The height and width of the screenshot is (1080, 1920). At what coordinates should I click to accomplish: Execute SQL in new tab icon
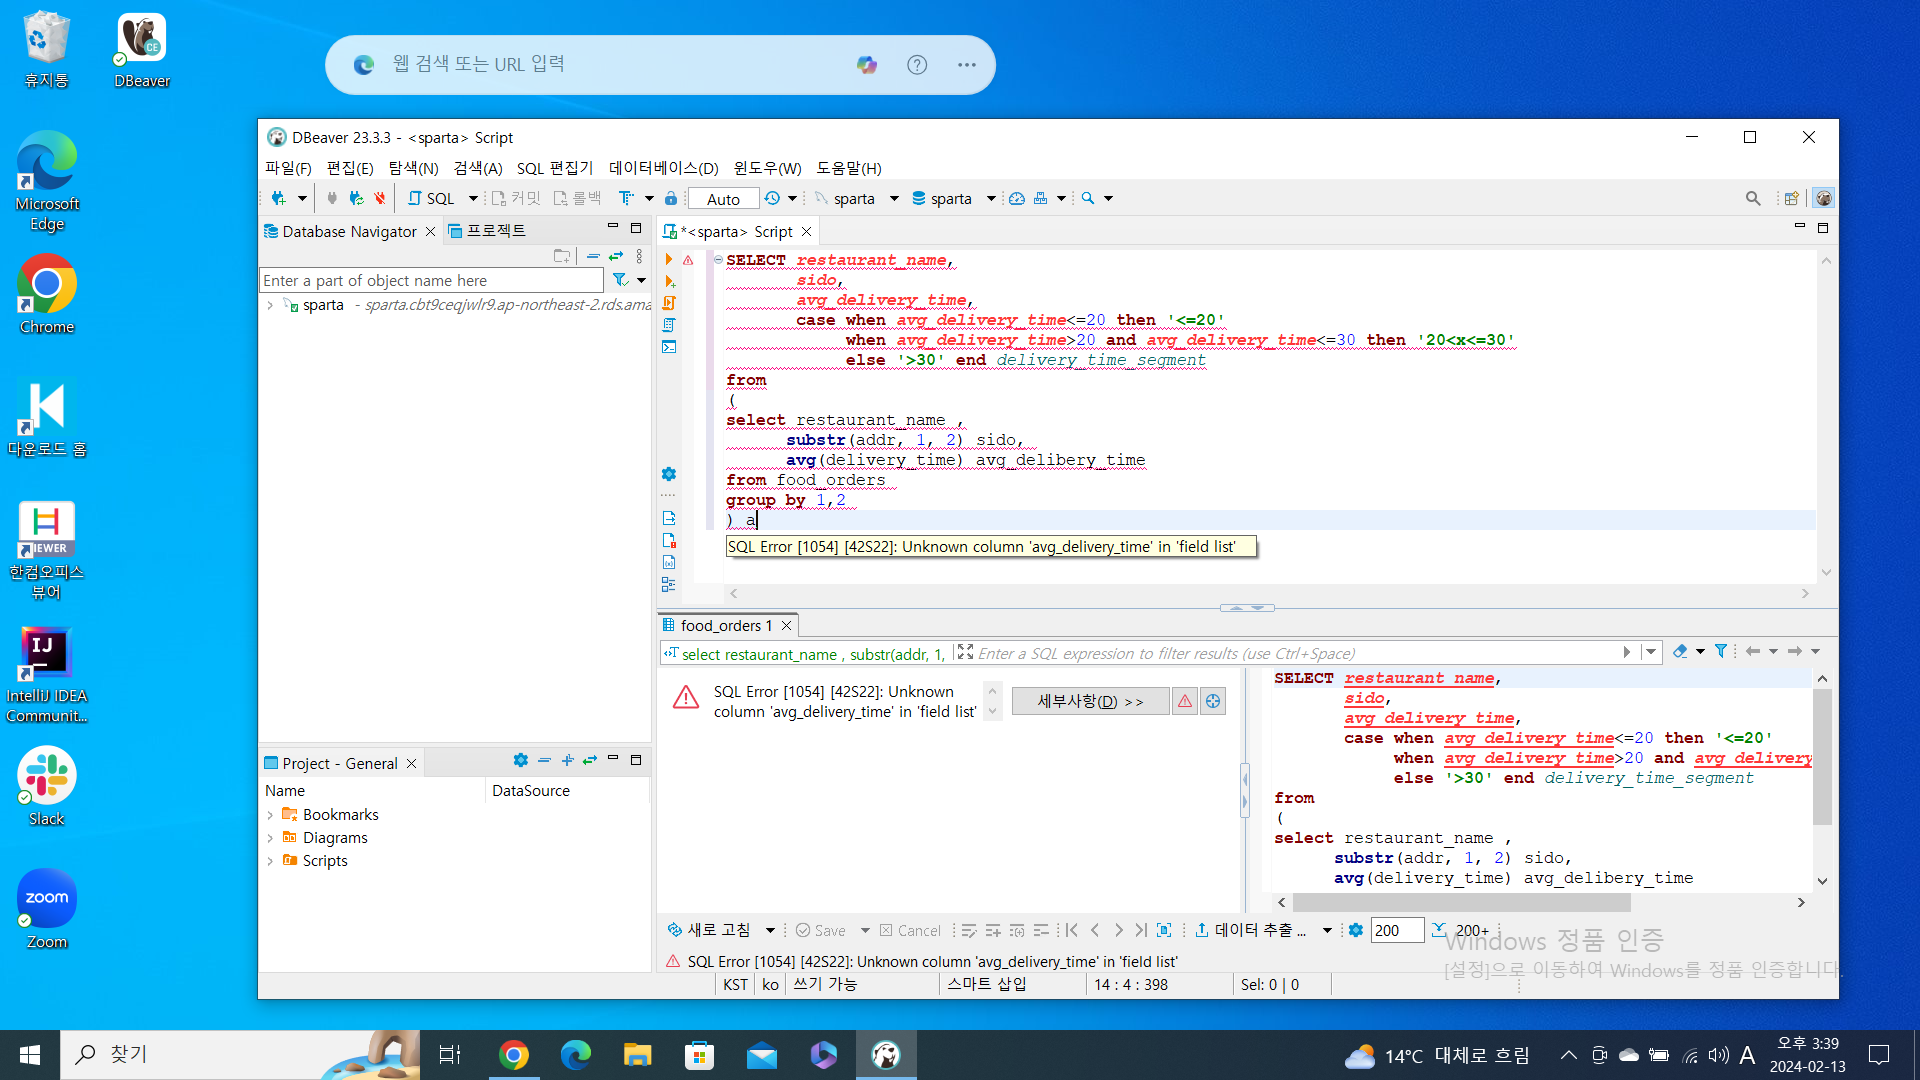click(669, 282)
